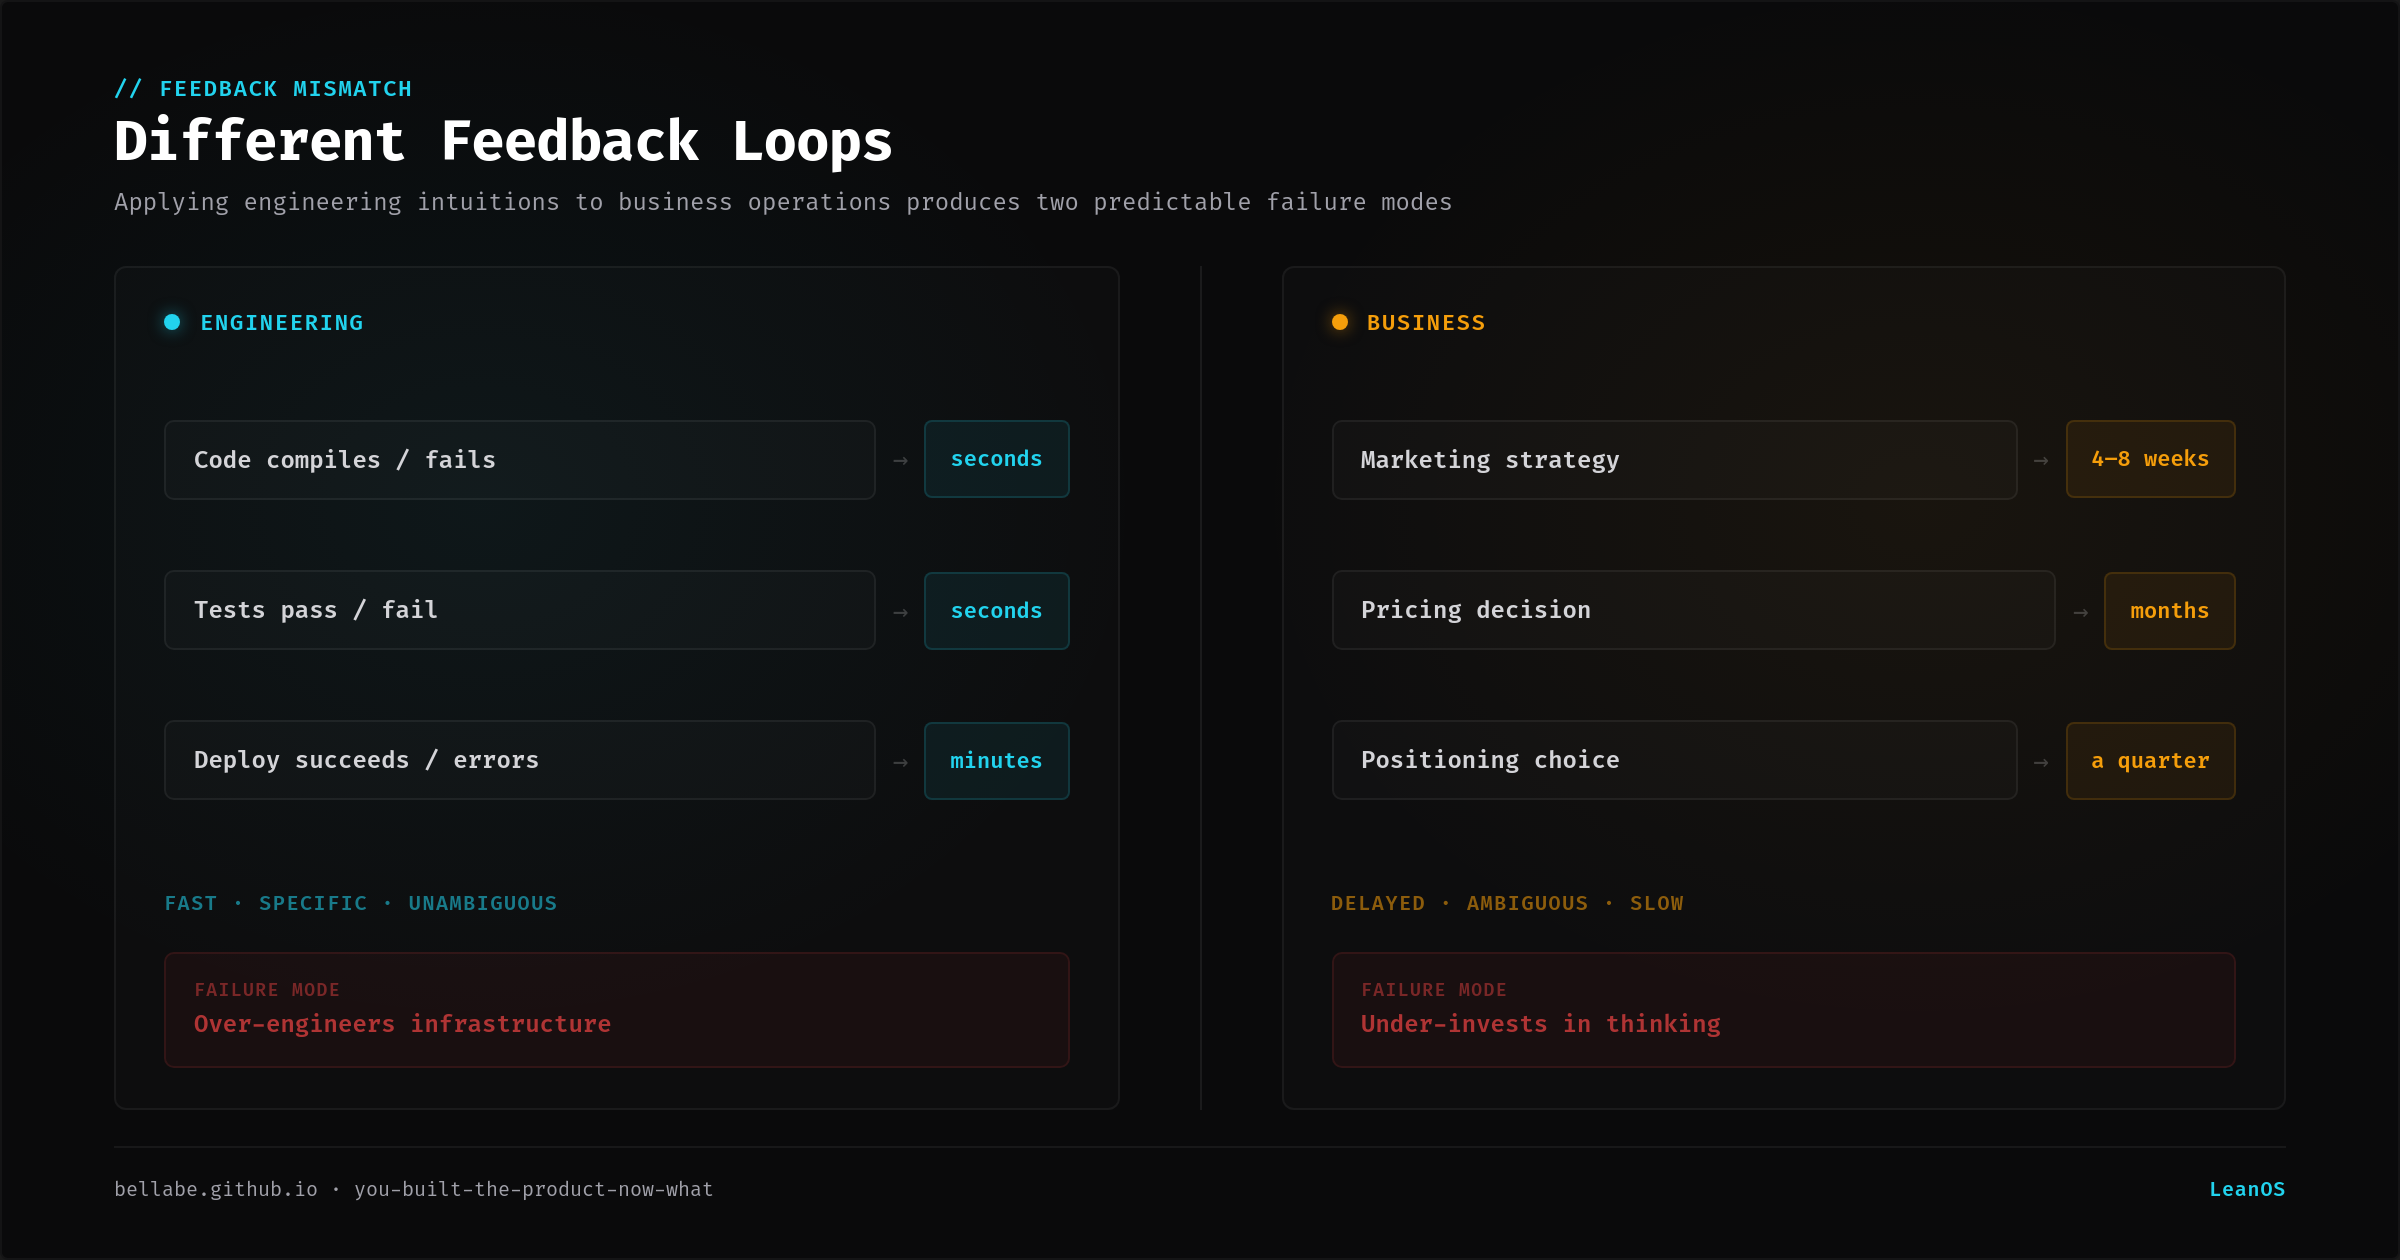
Task: Open the bellabe.github.io link
Action: [x=216, y=1189]
